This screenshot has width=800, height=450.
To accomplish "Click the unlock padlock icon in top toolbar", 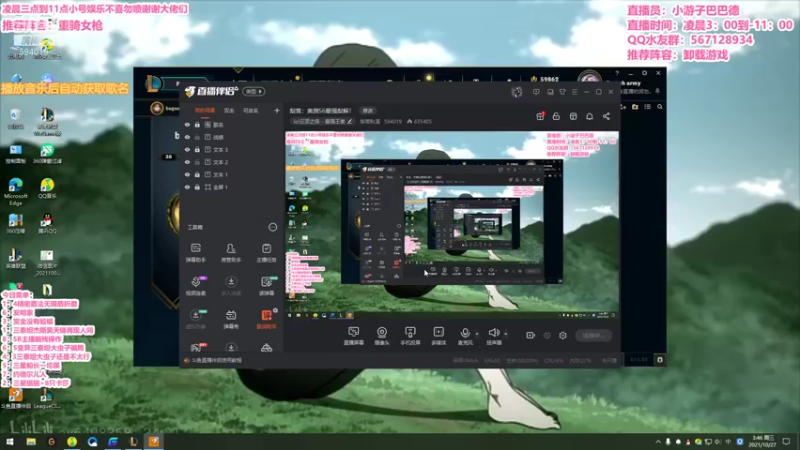I will point(556,116).
